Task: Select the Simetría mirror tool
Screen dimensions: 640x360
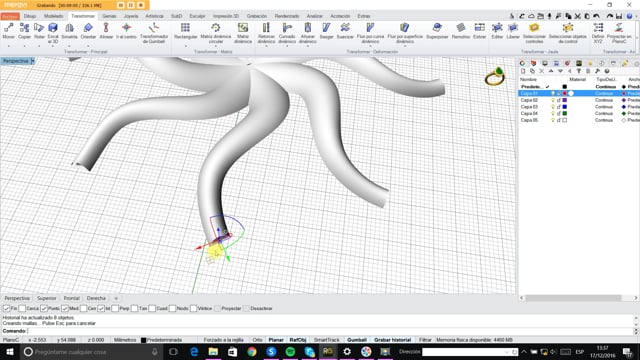Action: [69, 31]
